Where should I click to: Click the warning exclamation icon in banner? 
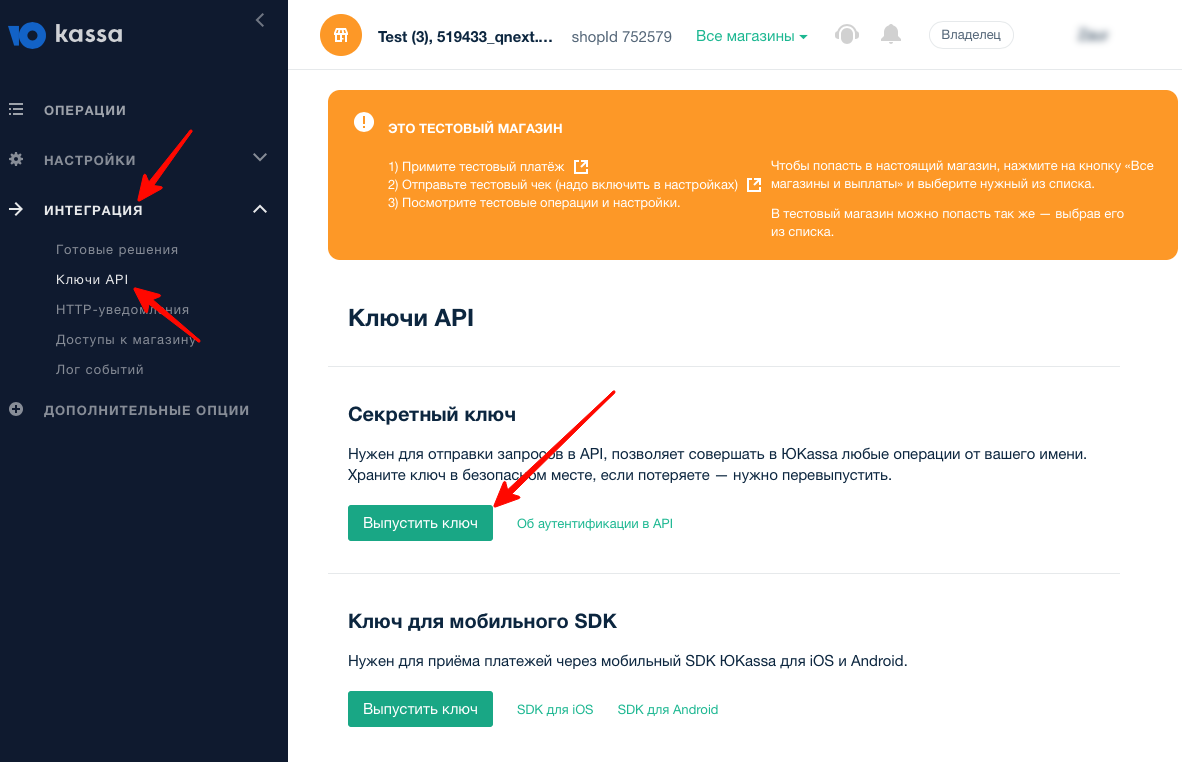pyautogui.click(x=363, y=122)
